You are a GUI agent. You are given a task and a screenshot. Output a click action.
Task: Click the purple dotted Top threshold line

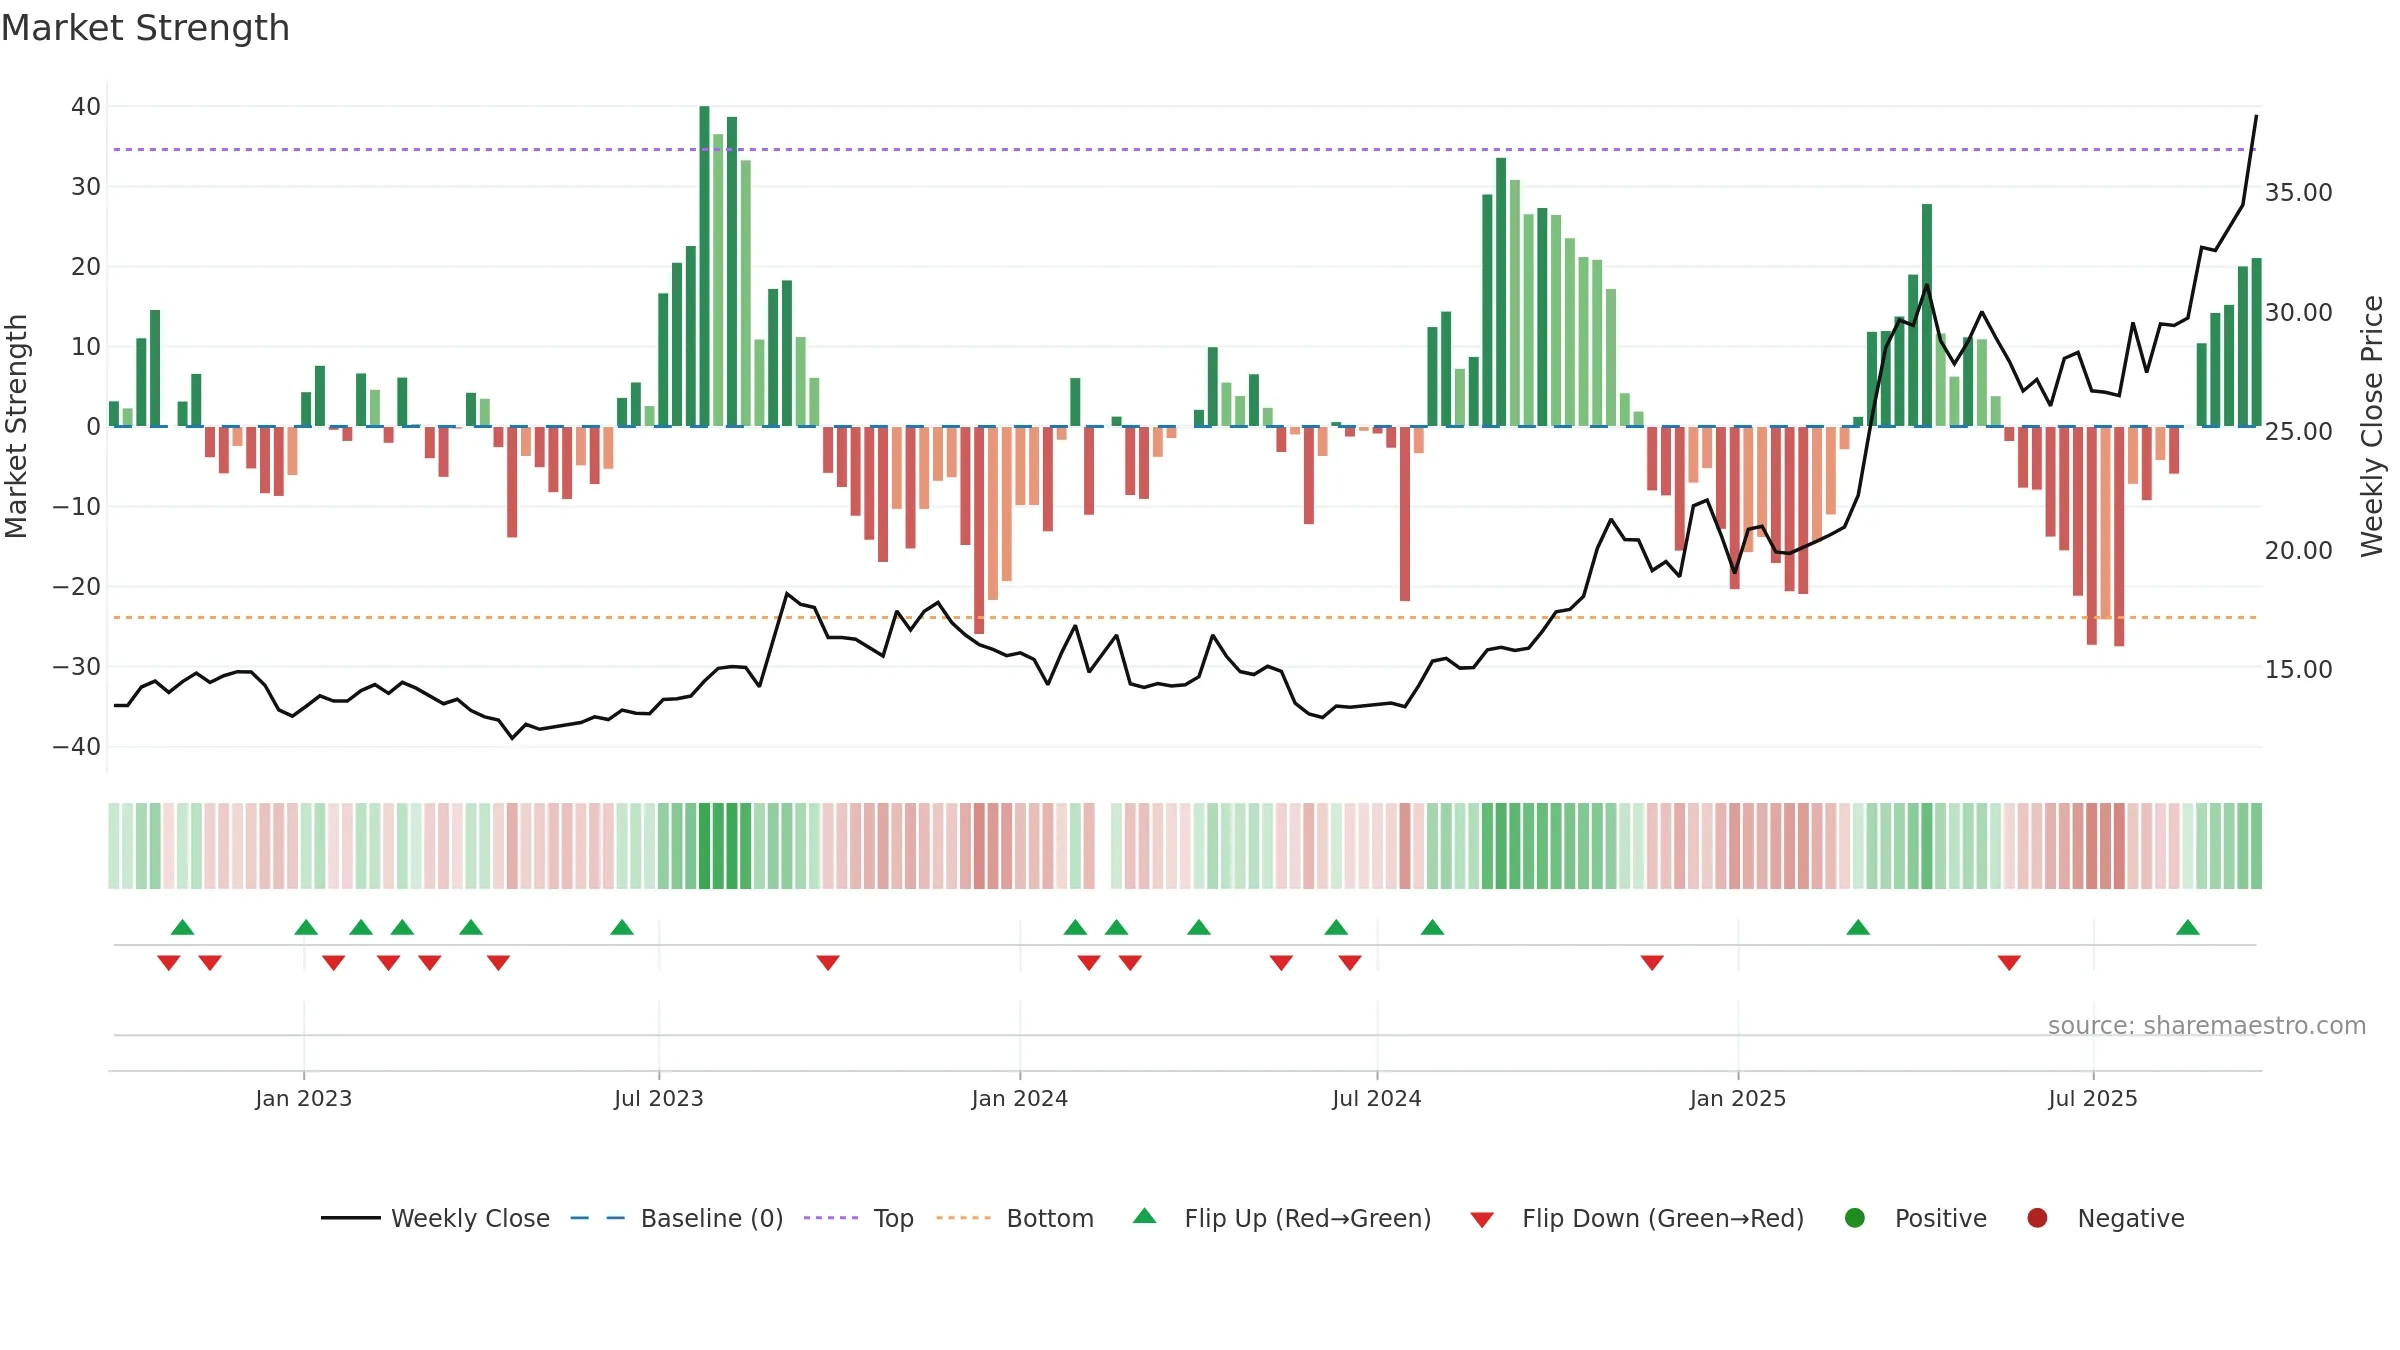1185,150
